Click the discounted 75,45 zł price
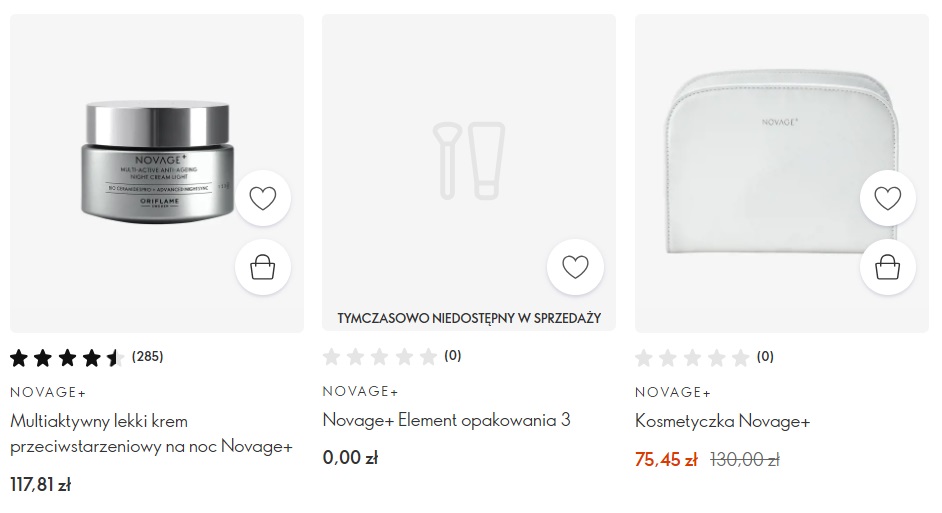 click(666, 460)
